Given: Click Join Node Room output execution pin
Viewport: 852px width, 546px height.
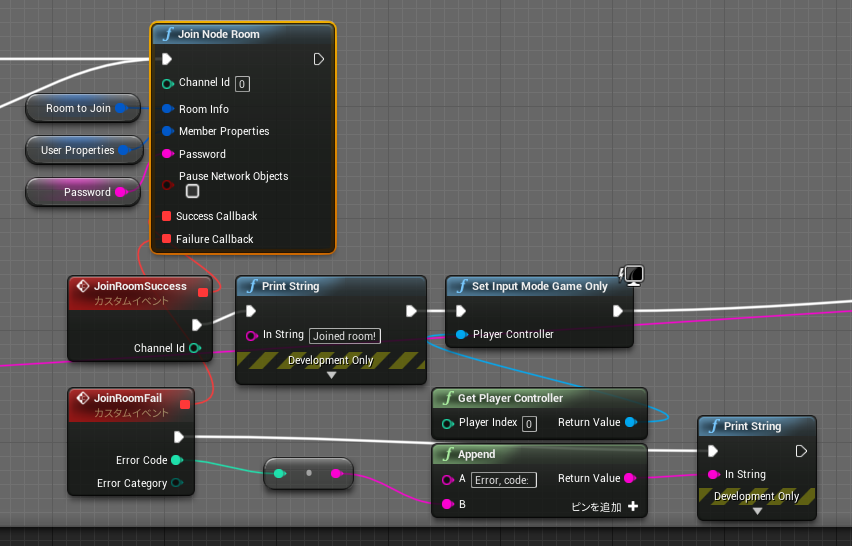Looking at the screenshot, I should (x=319, y=59).
